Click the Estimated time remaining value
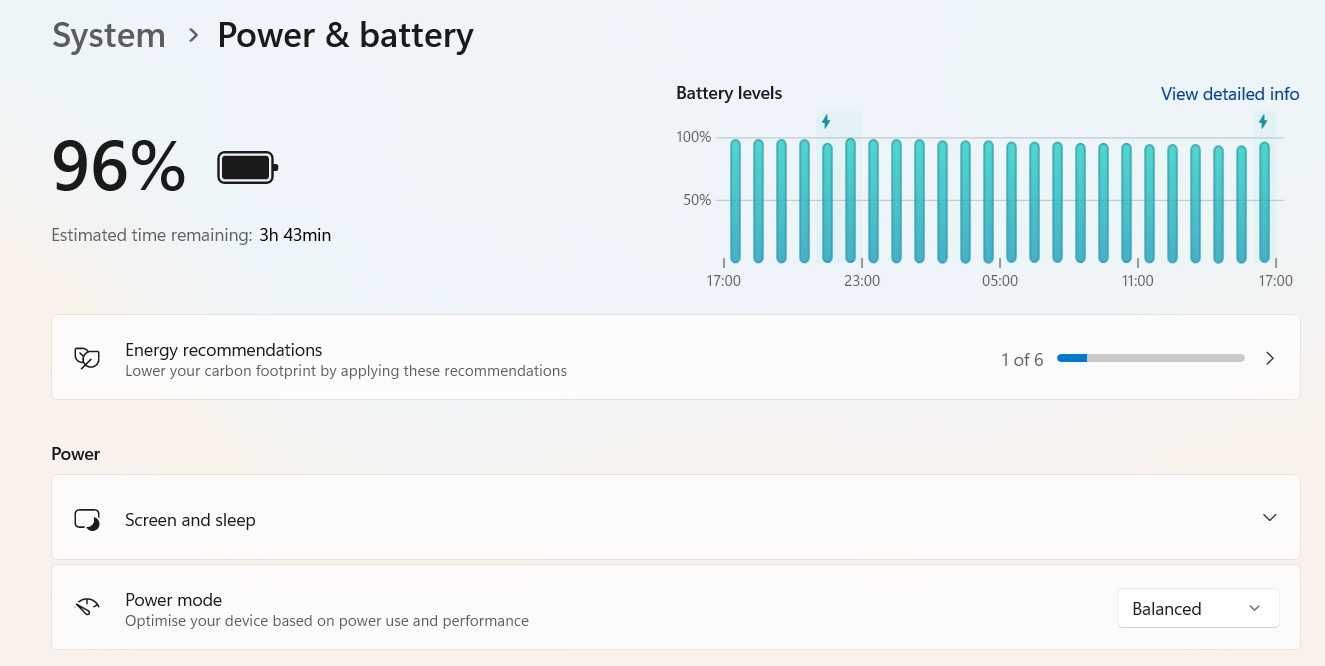1325x666 pixels. [295, 236]
